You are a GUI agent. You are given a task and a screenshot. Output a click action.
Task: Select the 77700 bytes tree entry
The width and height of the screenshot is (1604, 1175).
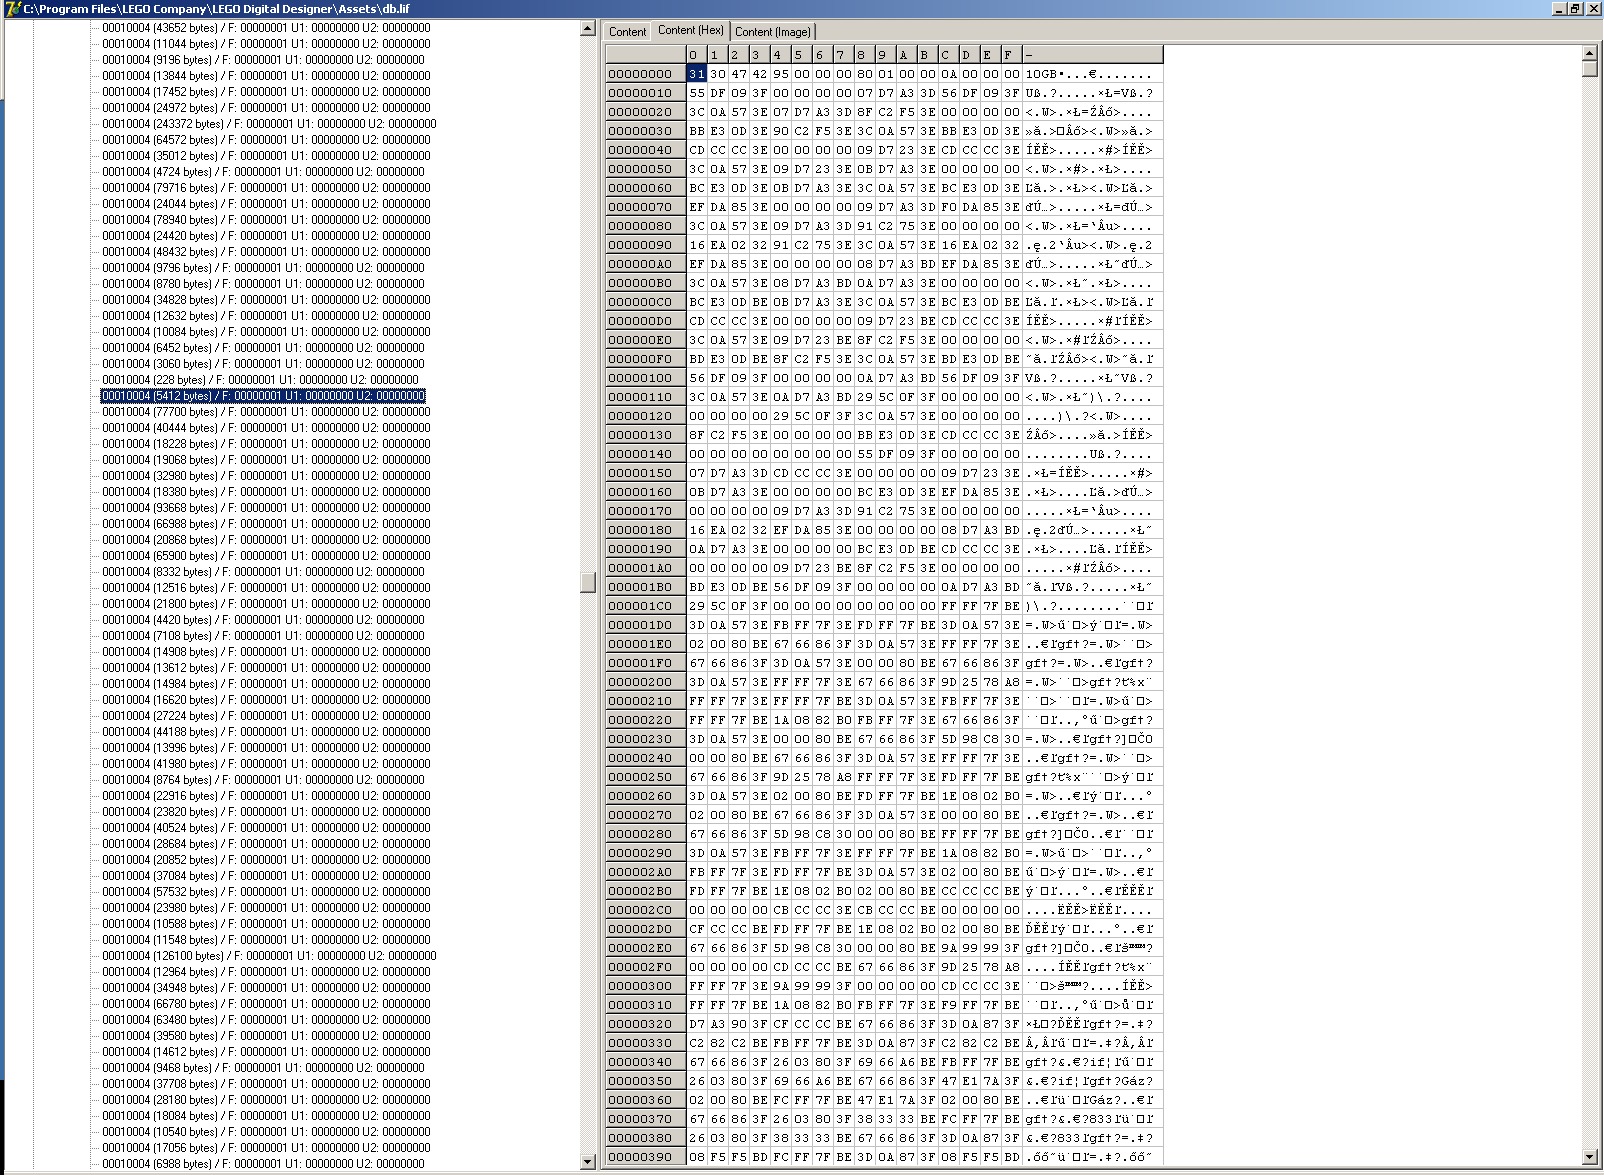266,412
